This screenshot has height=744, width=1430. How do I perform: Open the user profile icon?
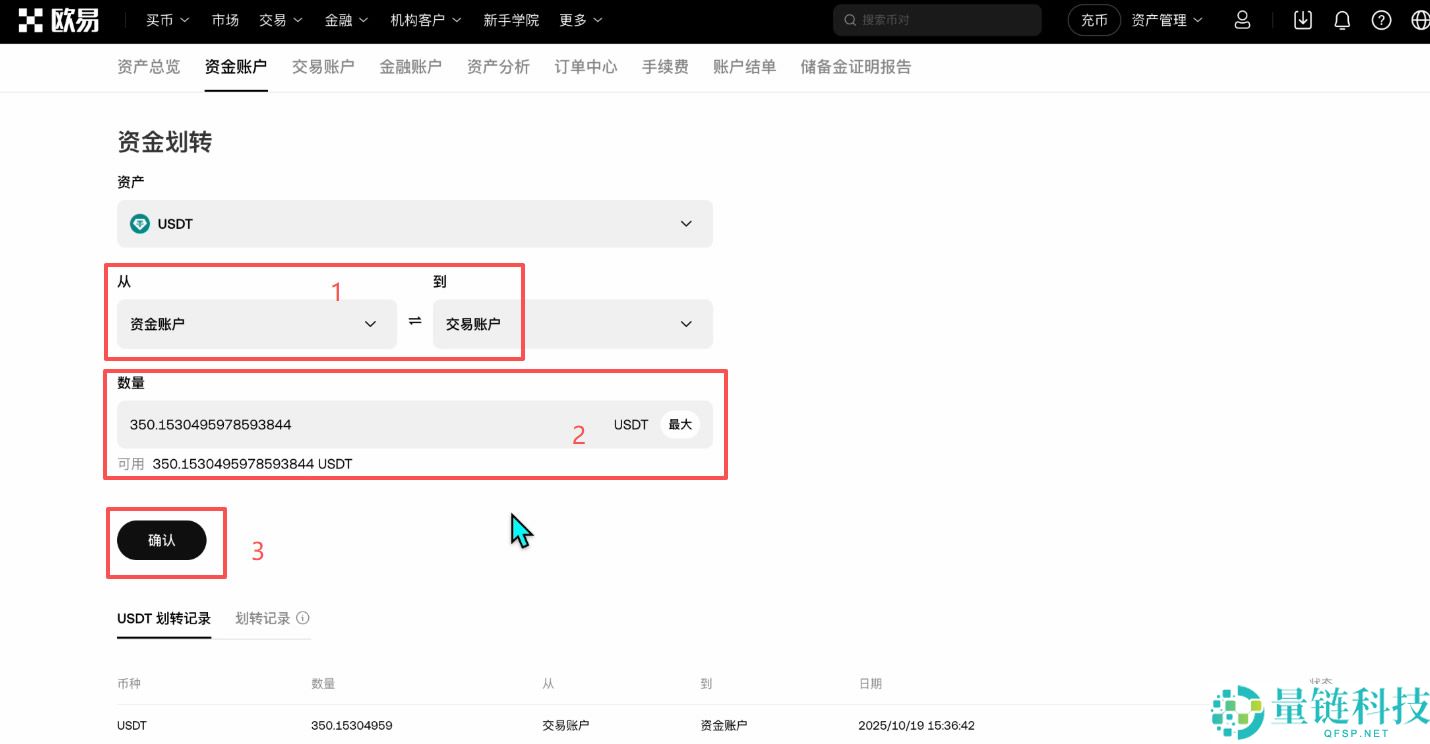coord(1242,19)
